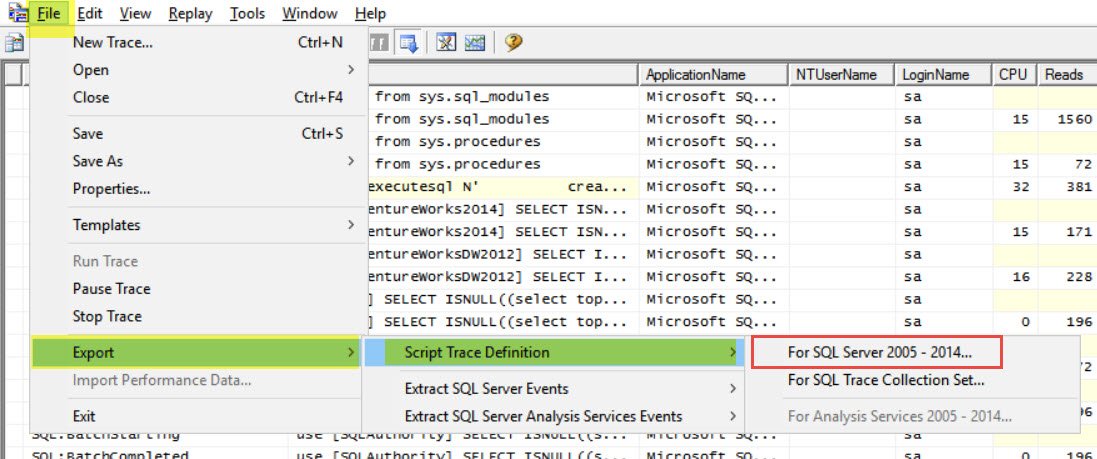This screenshot has height=459, width=1097.
Task: Click the New Trace toolbar icon
Action: [14, 43]
